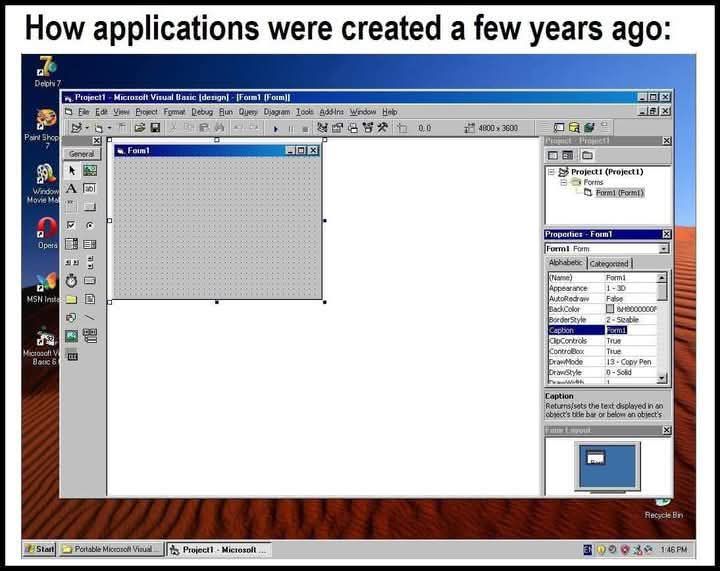This screenshot has width=720, height=571.
Task: Click the Save Project floppy icon
Action: [x=155, y=128]
